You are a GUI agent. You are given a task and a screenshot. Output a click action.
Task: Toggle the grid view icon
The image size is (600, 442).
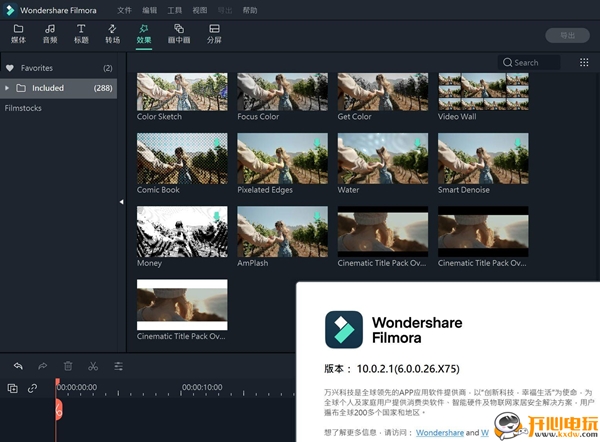point(584,62)
